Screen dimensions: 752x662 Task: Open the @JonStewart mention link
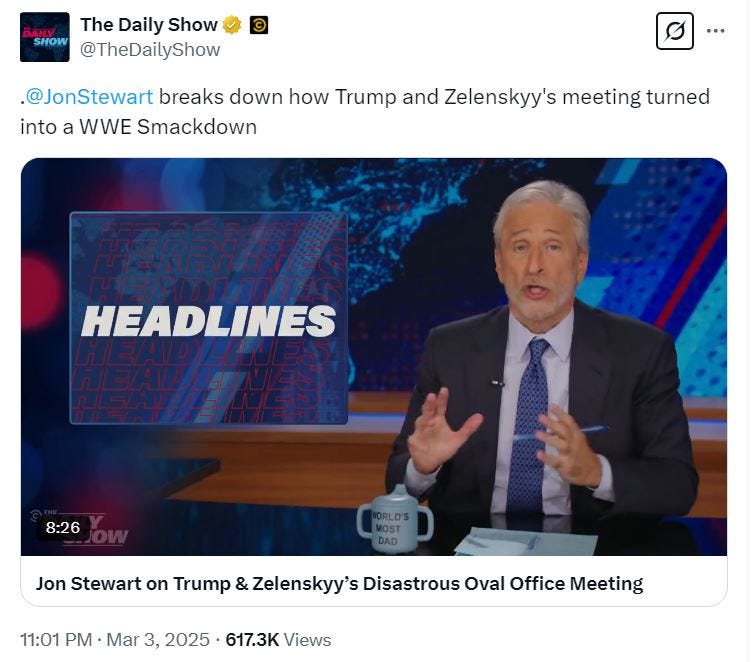point(89,97)
